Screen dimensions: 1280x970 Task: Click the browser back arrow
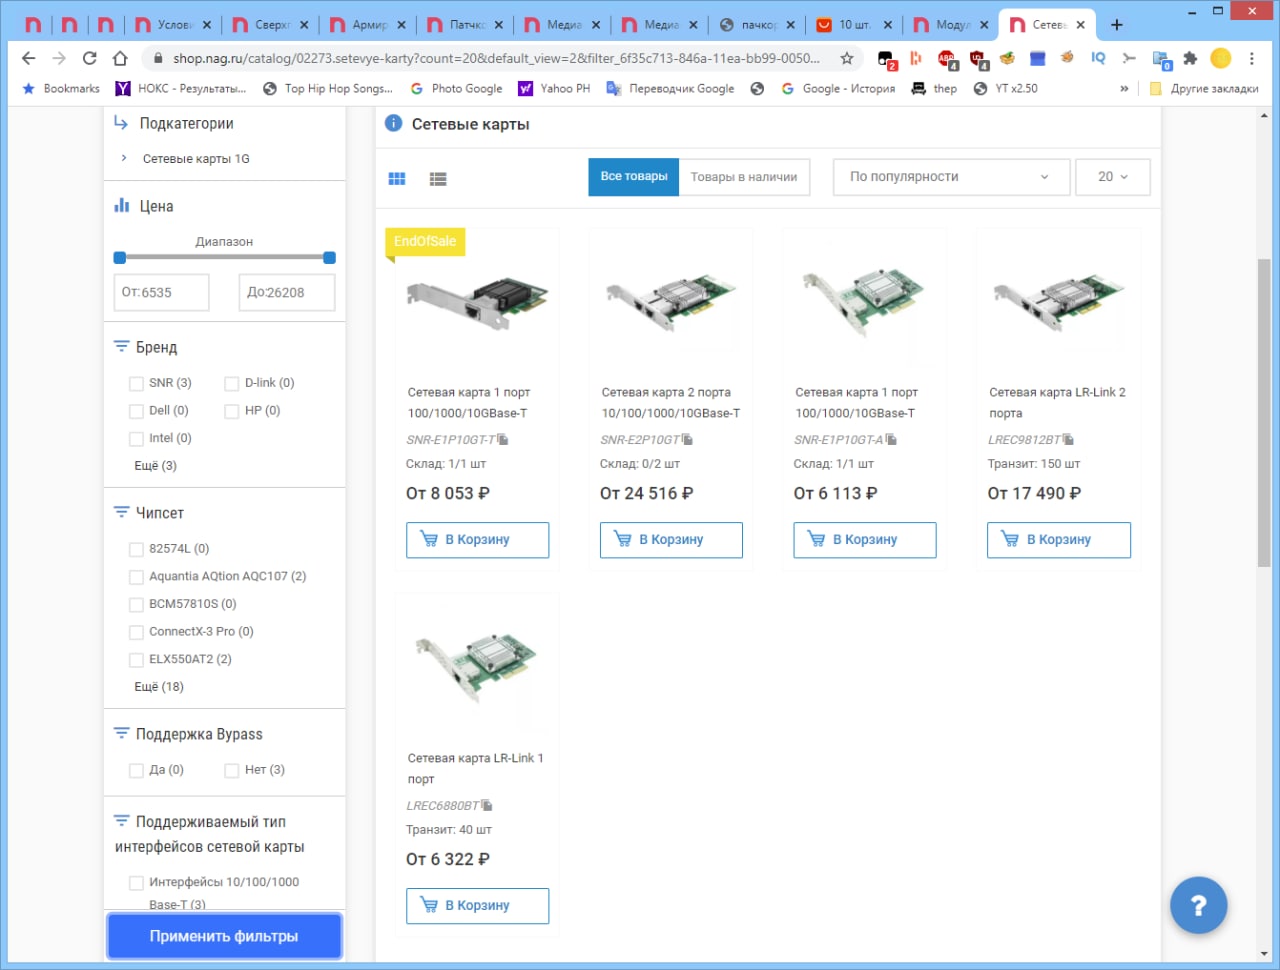coord(28,58)
